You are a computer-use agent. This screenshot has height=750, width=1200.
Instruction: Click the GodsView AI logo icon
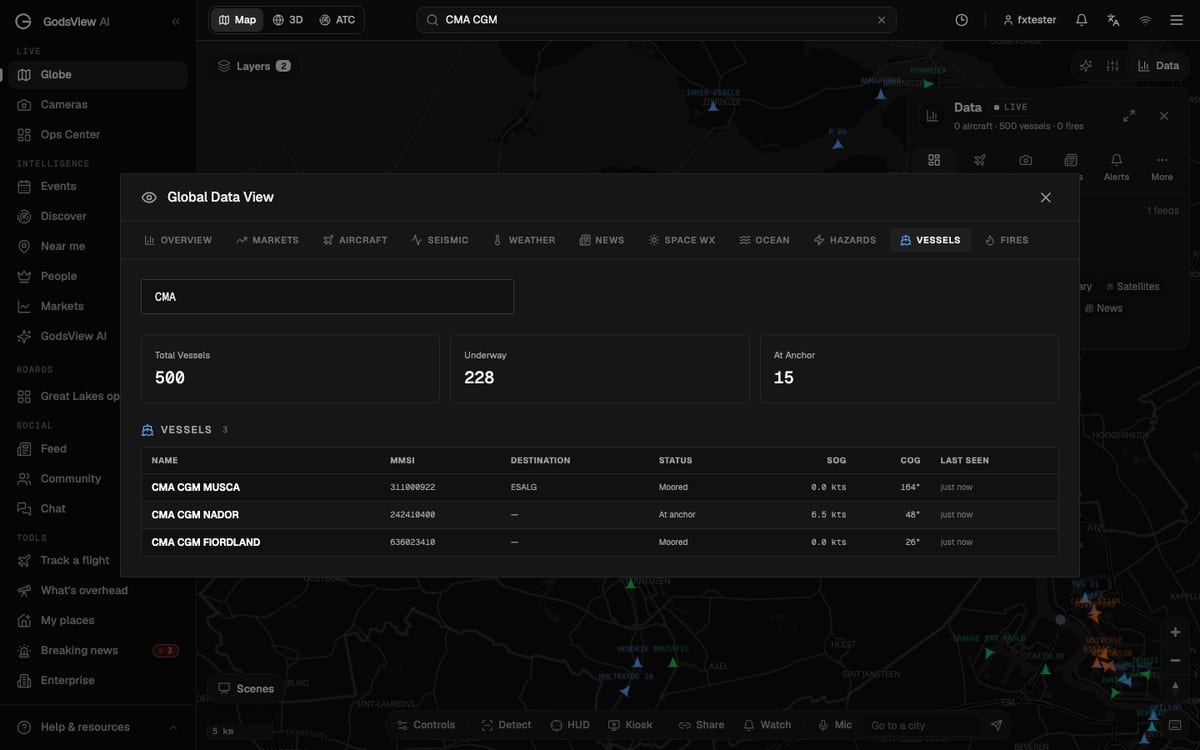23,21
